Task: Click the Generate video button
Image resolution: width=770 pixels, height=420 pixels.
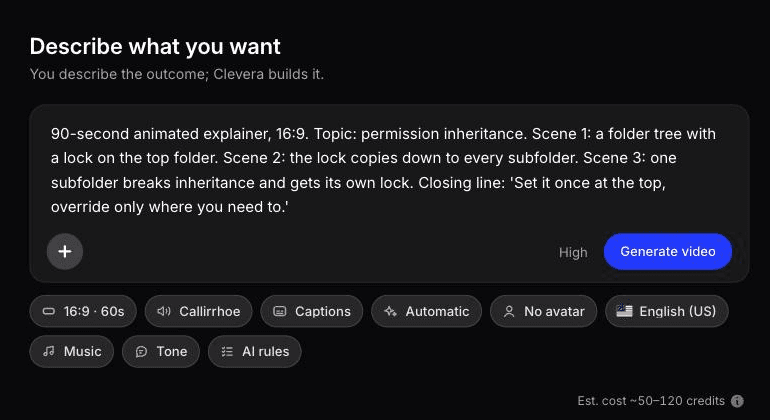Action: 668,252
